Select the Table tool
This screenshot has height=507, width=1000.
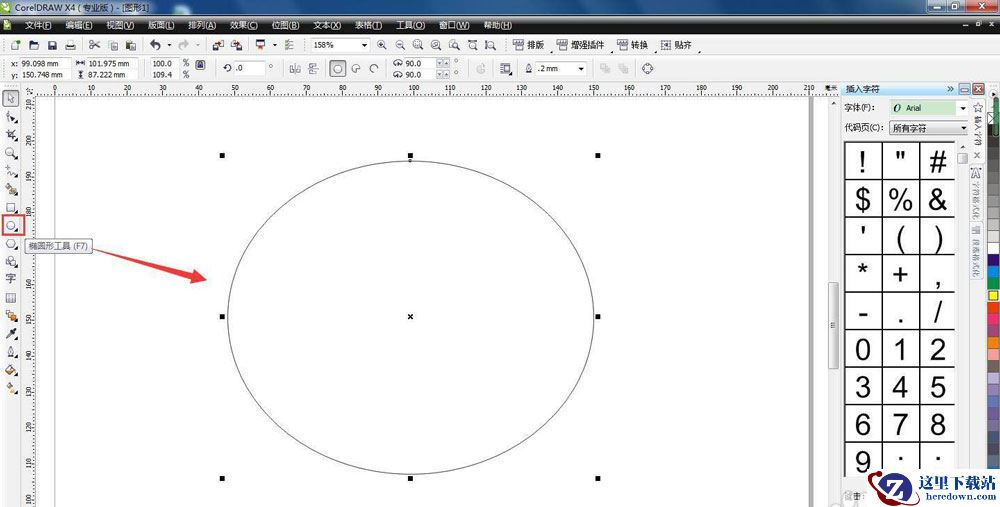(x=11, y=298)
